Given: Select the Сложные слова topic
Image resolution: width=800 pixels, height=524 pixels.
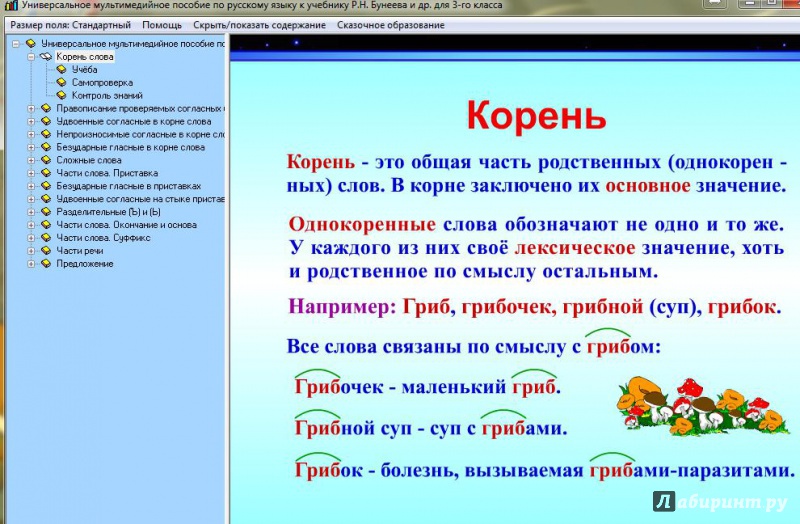Looking at the screenshot, I should click(x=89, y=160).
